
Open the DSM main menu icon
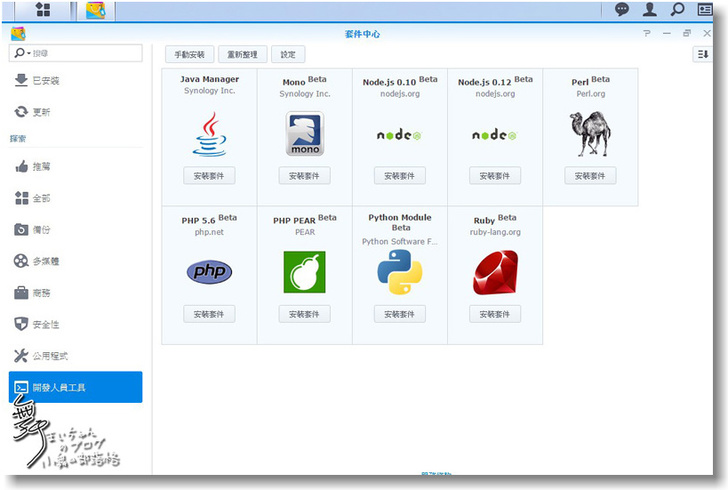(x=43, y=9)
